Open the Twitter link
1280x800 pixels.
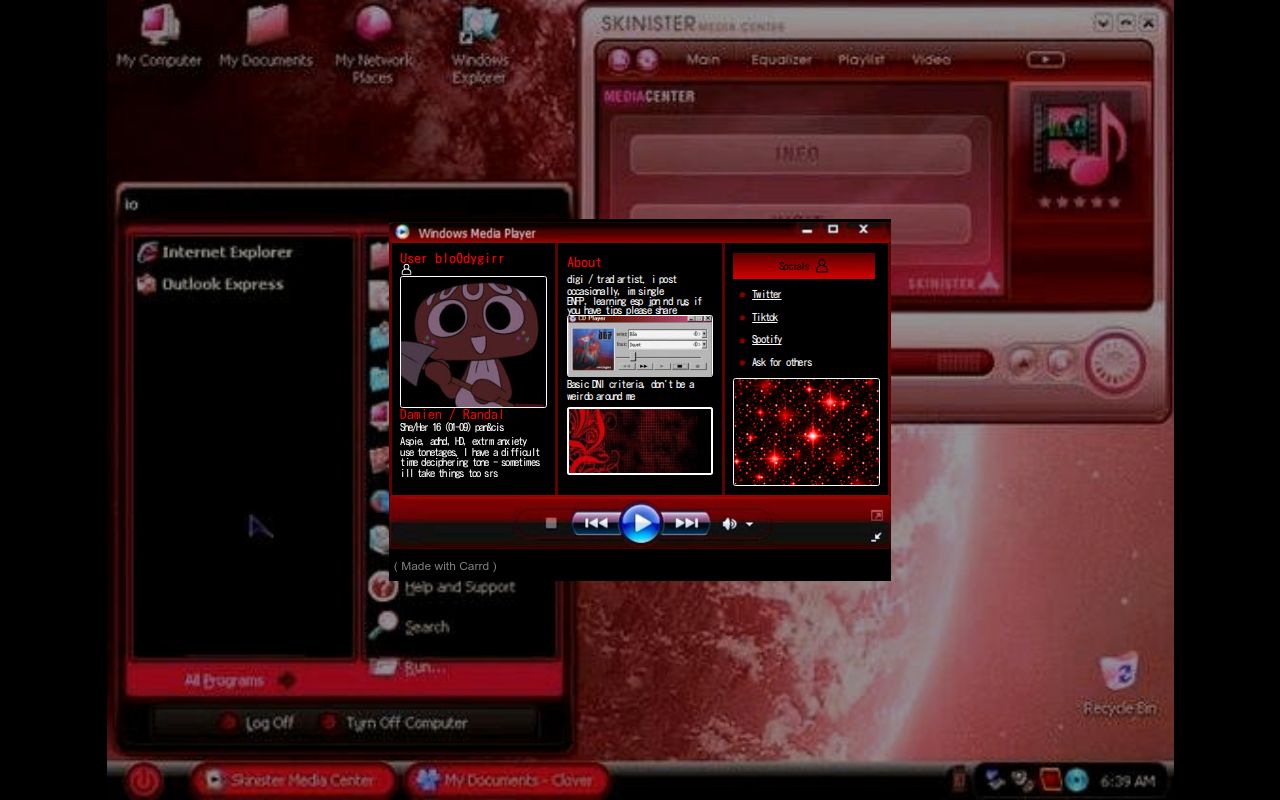pyautogui.click(x=766, y=294)
